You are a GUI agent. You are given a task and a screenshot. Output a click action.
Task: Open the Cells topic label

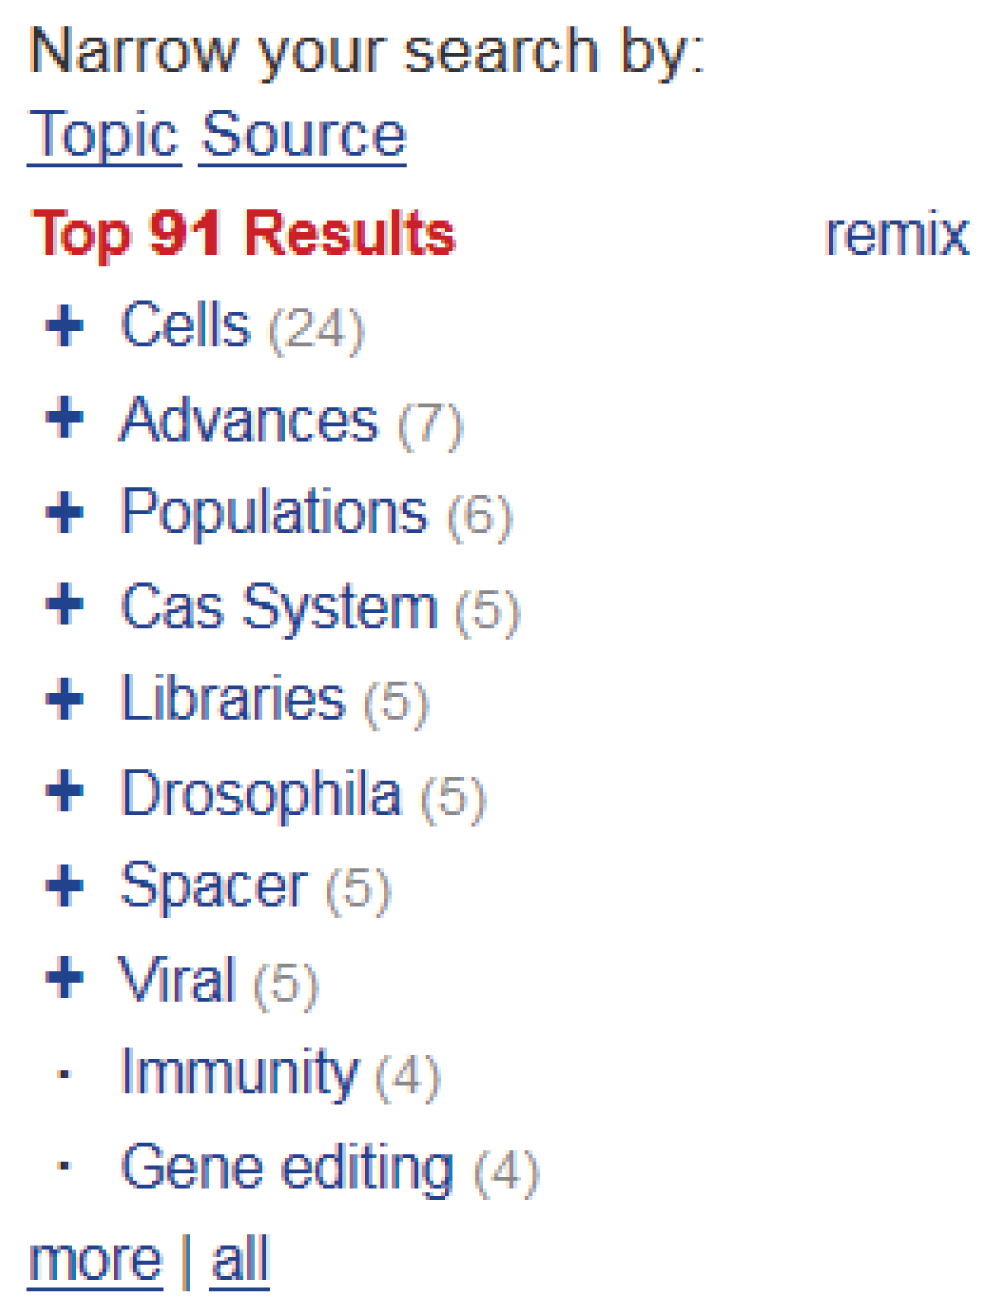tap(185, 325)
